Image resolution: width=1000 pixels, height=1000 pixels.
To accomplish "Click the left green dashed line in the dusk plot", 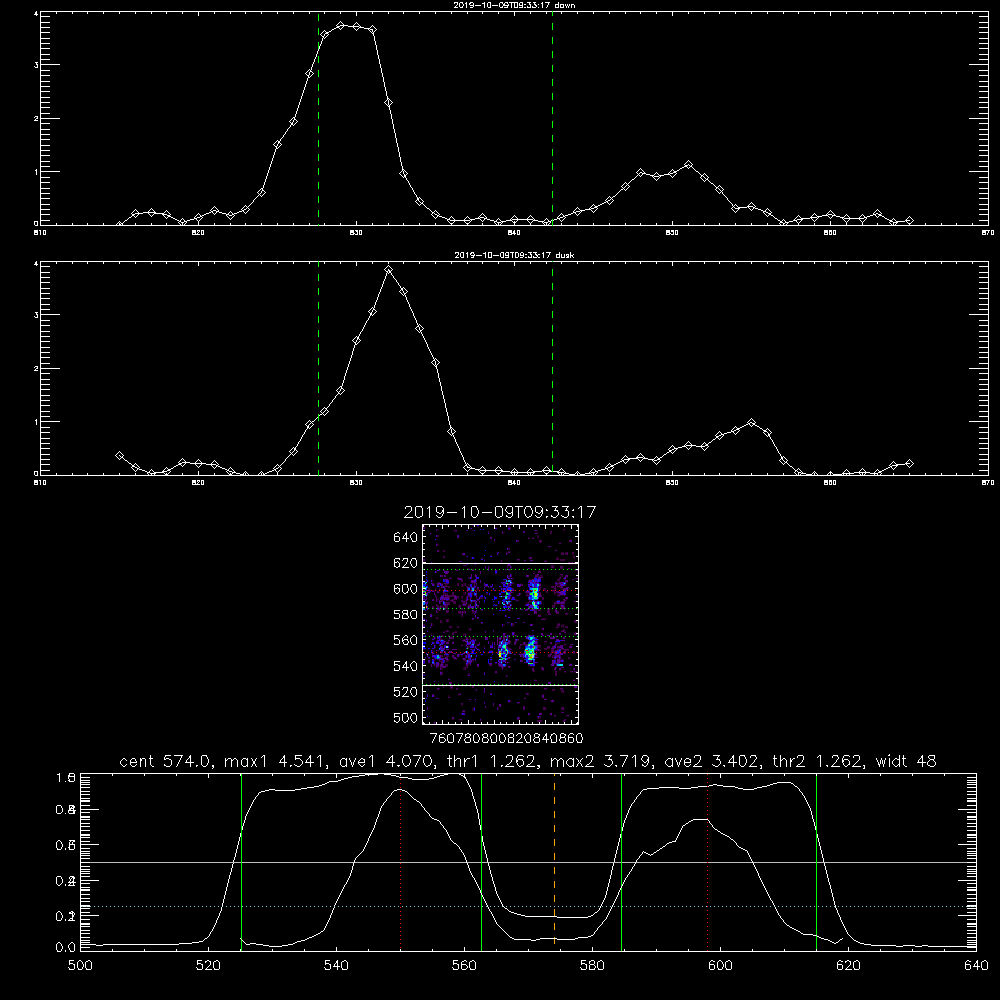I will coord(318,368).
